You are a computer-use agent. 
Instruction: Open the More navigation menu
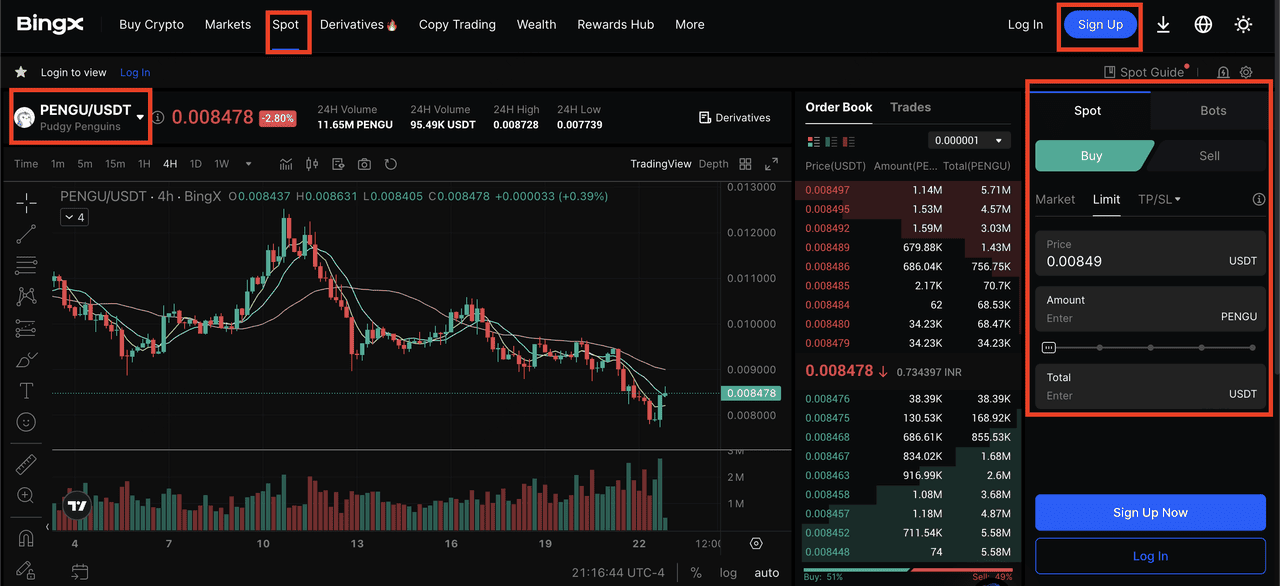pos(689,25)
